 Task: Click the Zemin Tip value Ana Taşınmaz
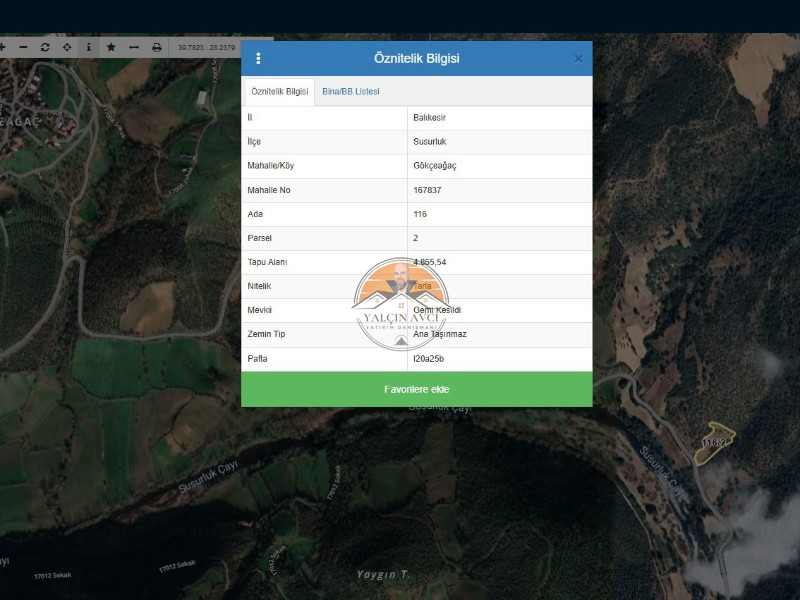click(x=440, y=334)
